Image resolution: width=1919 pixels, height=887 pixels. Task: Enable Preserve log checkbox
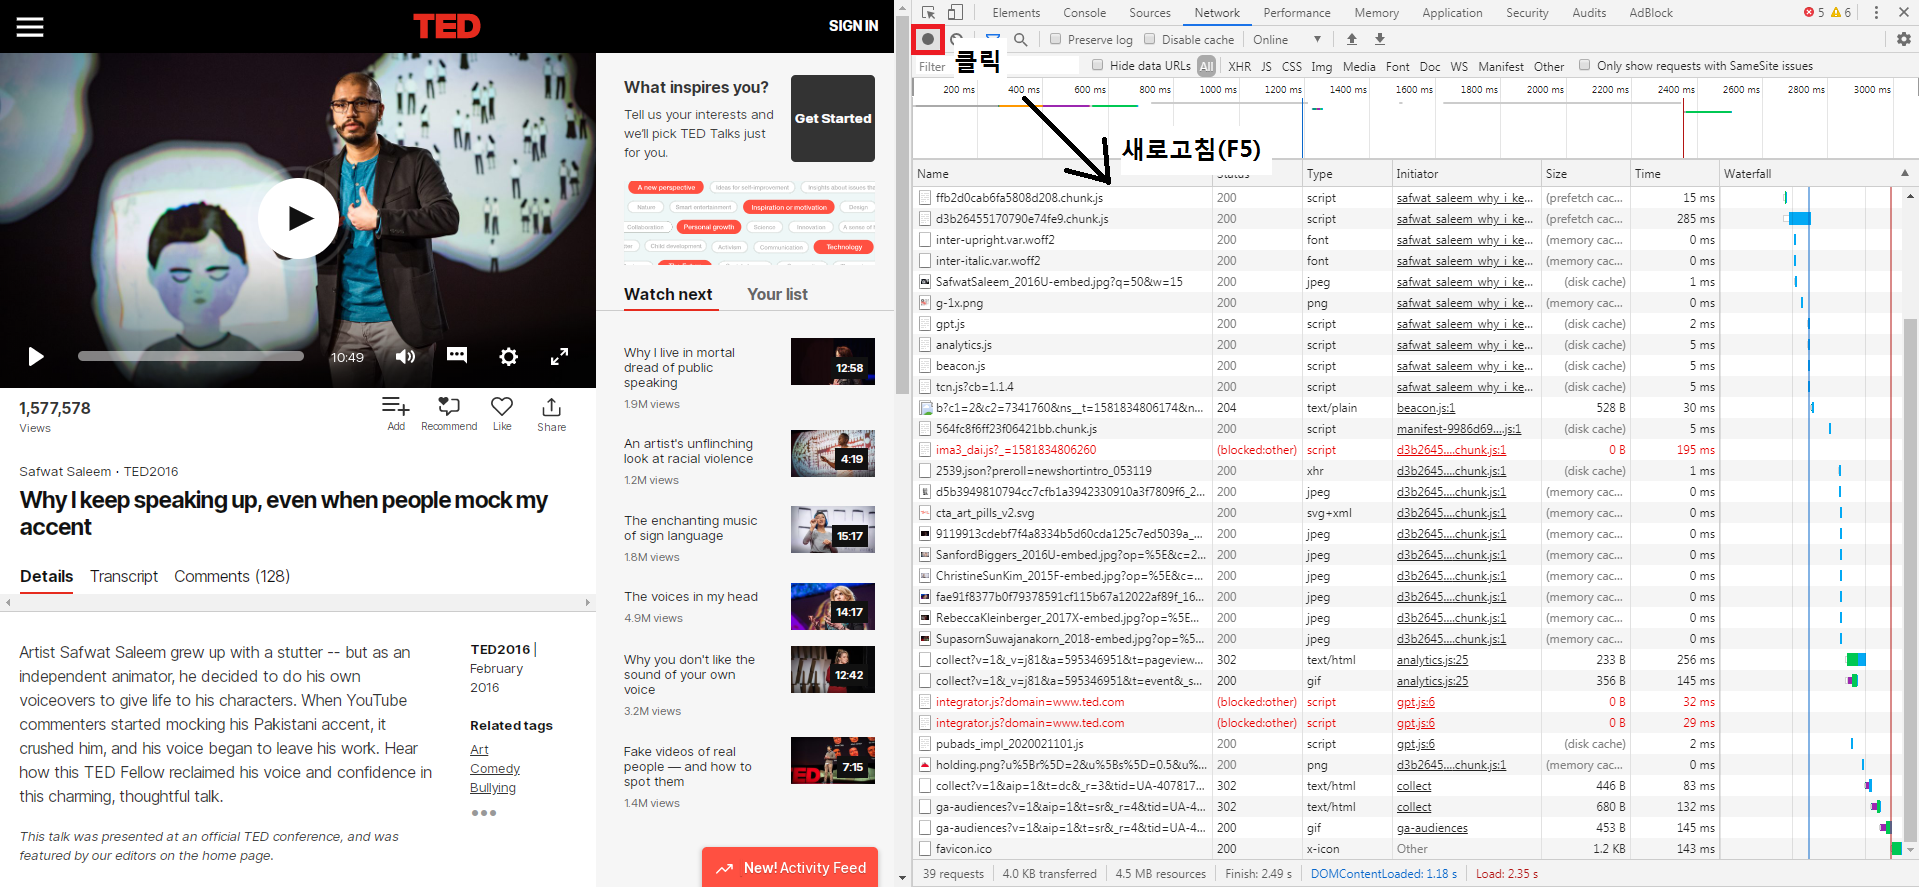1055,39
